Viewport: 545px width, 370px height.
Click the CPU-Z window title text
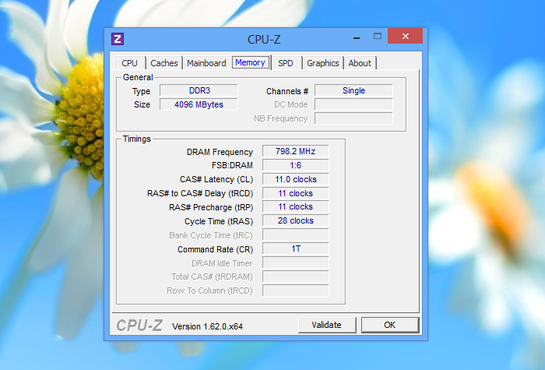point(264,39)
